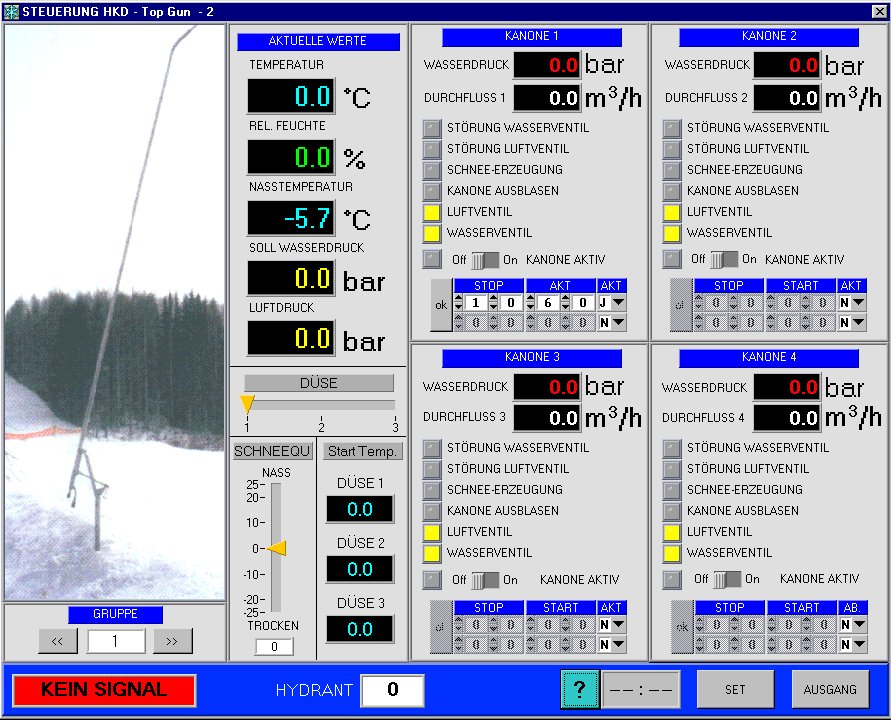
Task: Click the AUSGANG exit button
Action: pyautogui.click(x=830, y=689)
